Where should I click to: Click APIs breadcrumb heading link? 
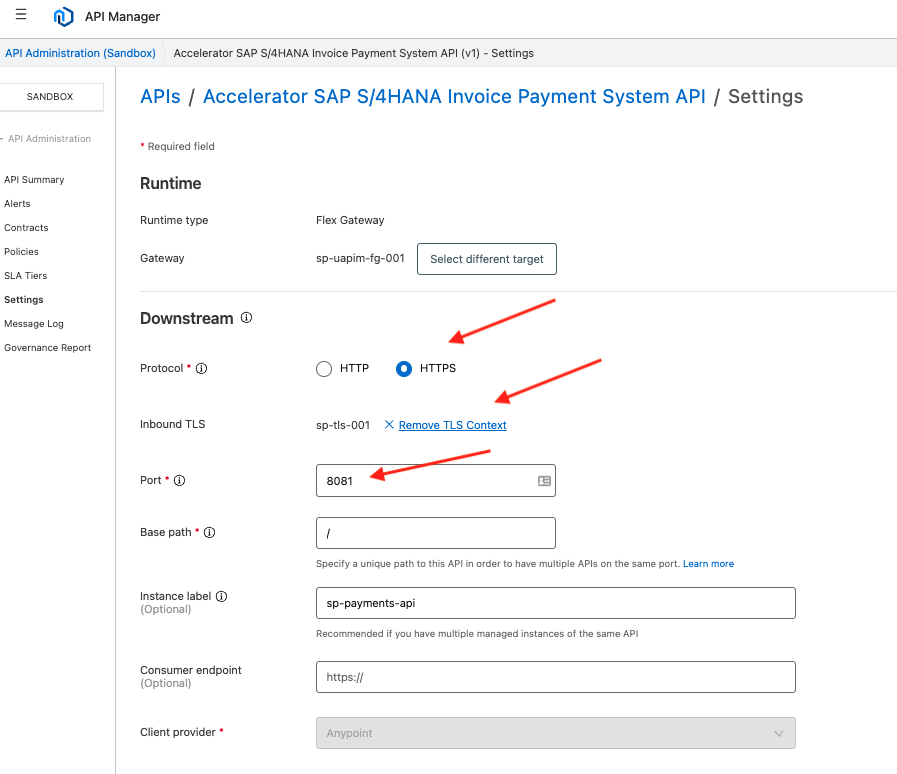(x=161, y=97)
